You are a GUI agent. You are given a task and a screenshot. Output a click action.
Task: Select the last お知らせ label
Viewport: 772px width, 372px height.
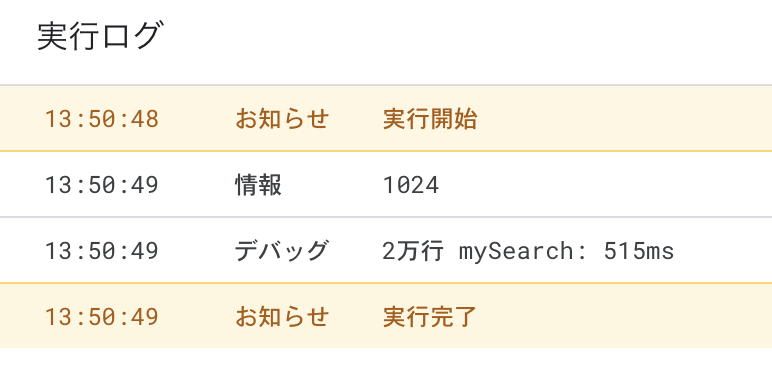pyautogui.click(x=282, y=316)
